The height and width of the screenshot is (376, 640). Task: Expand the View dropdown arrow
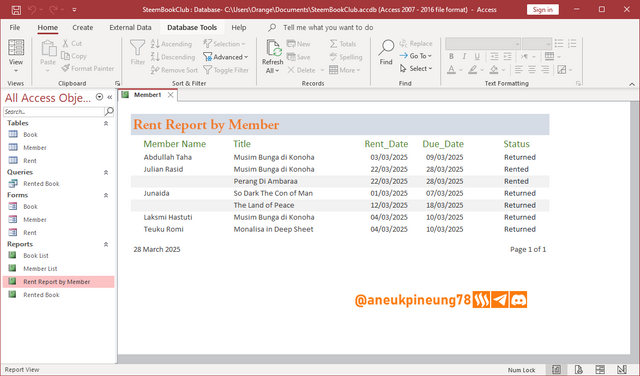[16, 71]
